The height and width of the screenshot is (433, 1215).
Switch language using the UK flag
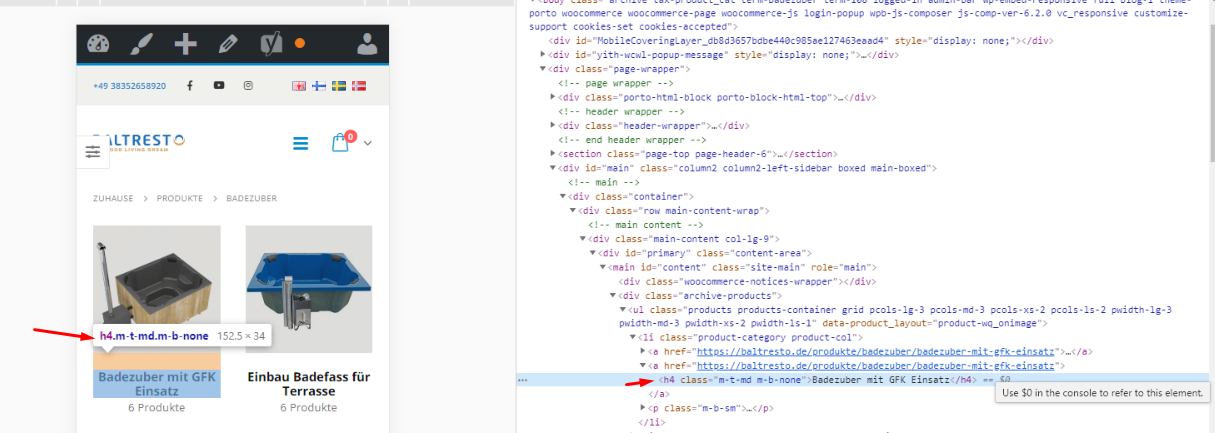298,86
